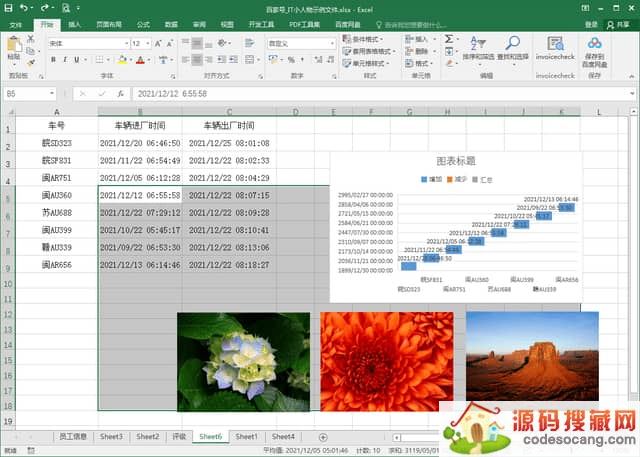The height and width of the screenshot is (457, 640).
Task: Click Save to Baidu Netdisk icon
Action: (595, 46)
